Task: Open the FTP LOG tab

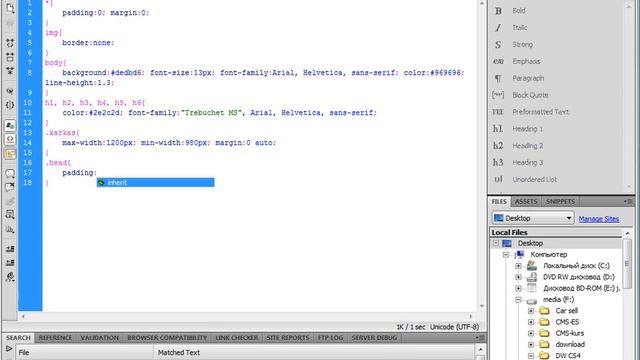Action: pos(331,338)
